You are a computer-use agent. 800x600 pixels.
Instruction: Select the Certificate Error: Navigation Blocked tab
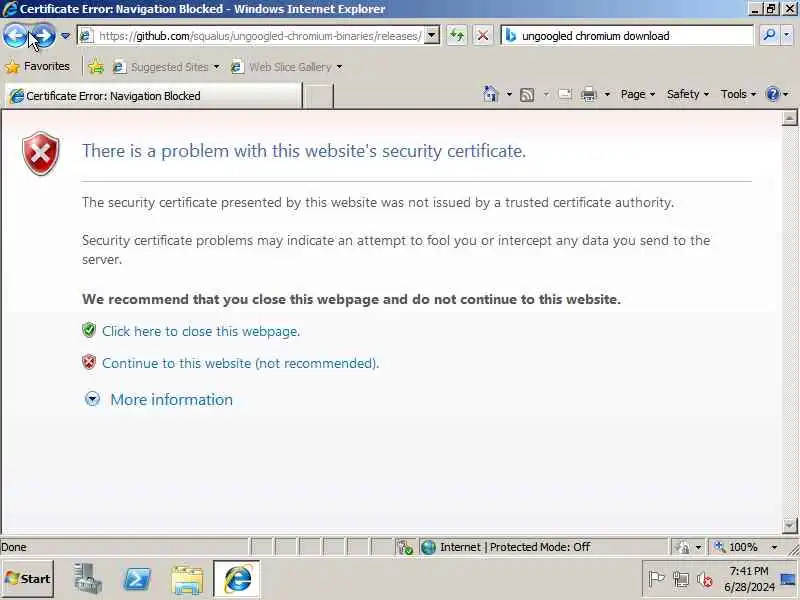click(x=153, y=96)
